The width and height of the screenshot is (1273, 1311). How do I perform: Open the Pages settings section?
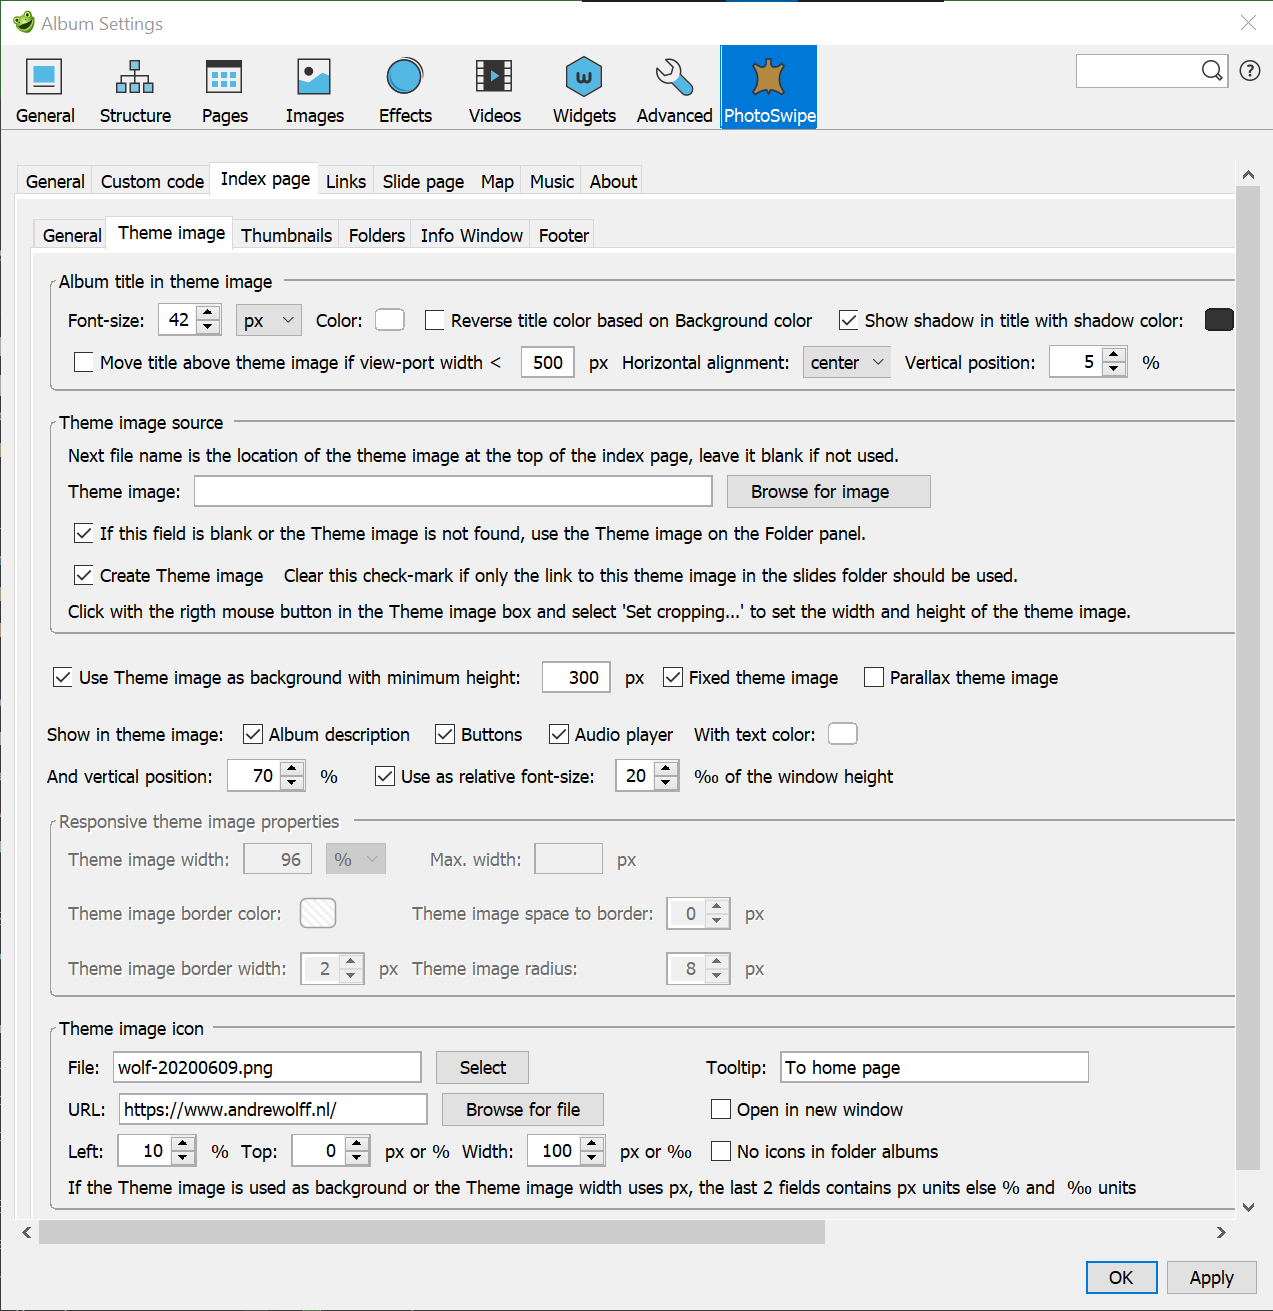[x=224, y=90]
